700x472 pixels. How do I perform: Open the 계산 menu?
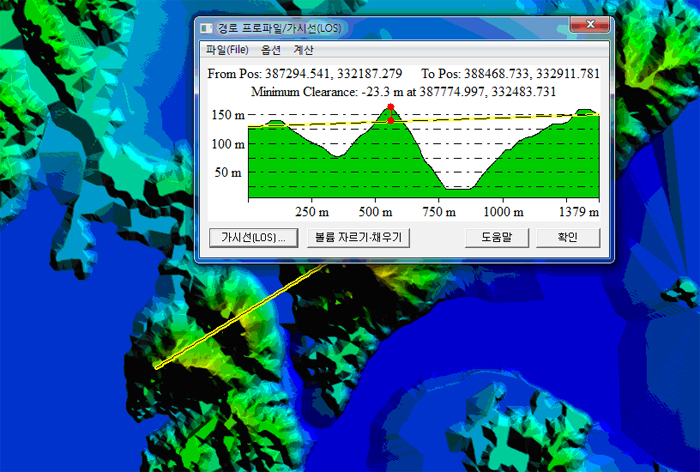[303, 50]
